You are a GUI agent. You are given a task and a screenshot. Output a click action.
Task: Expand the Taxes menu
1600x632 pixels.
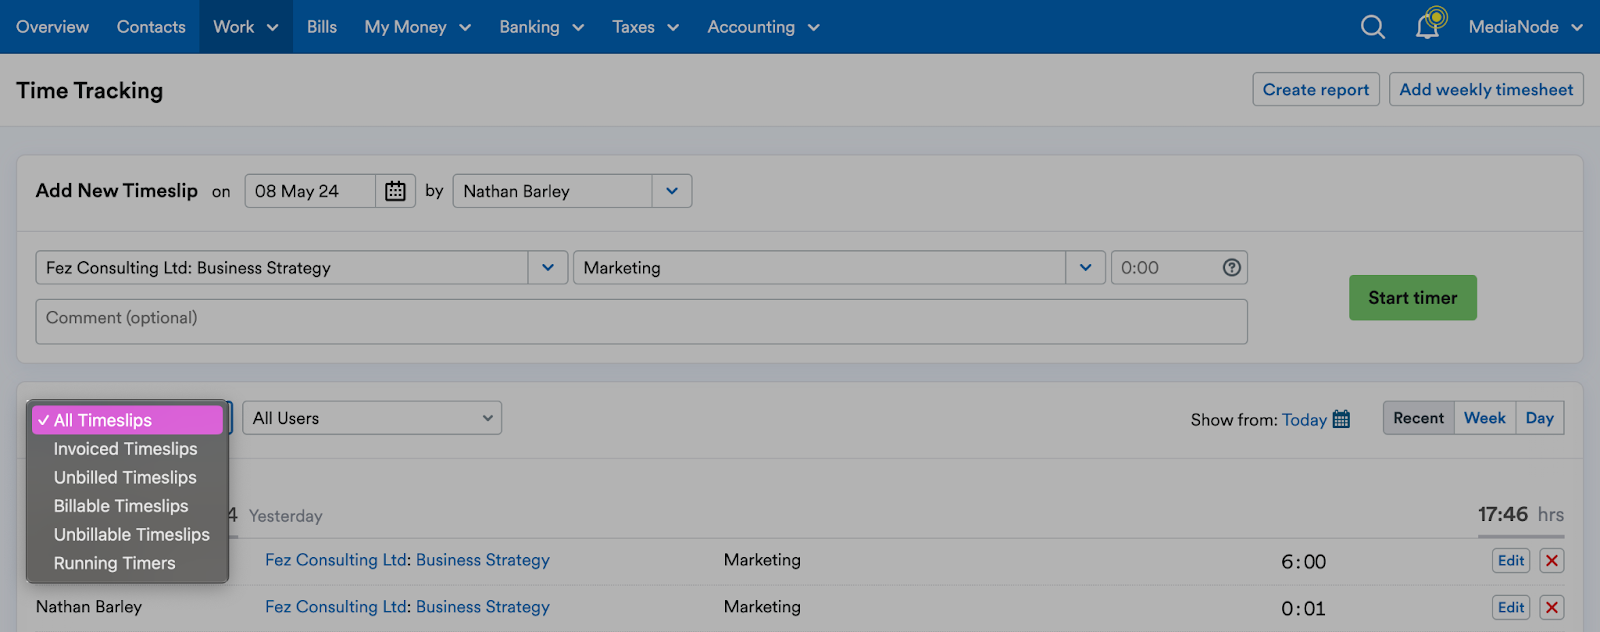646,27
